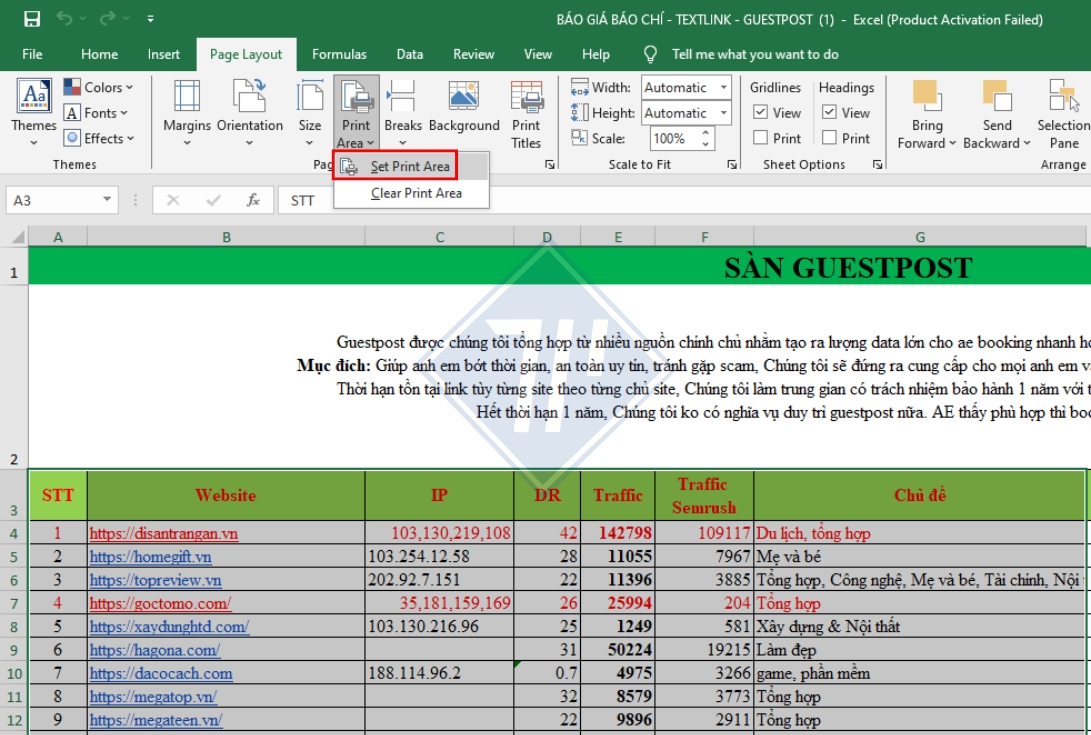1091x735 pixels.
Task: Click the Redo arrow icon
Action: [106, 19]
